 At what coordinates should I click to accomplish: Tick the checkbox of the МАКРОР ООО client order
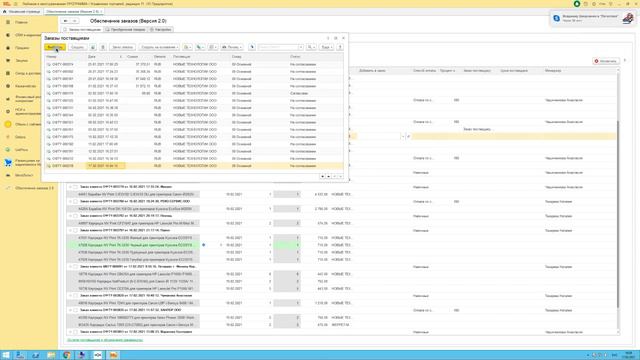tap(76, 310)
